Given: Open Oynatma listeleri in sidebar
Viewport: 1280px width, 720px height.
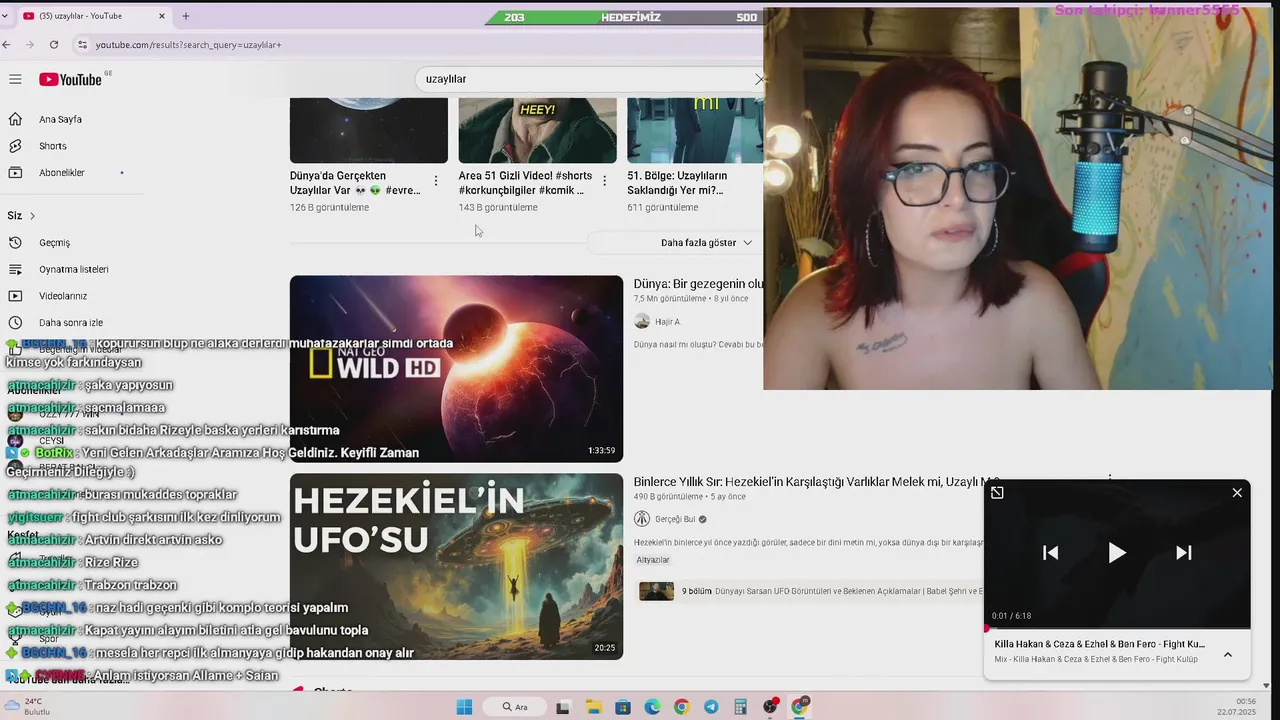Looking at the screenshot, I should (73, 270).
